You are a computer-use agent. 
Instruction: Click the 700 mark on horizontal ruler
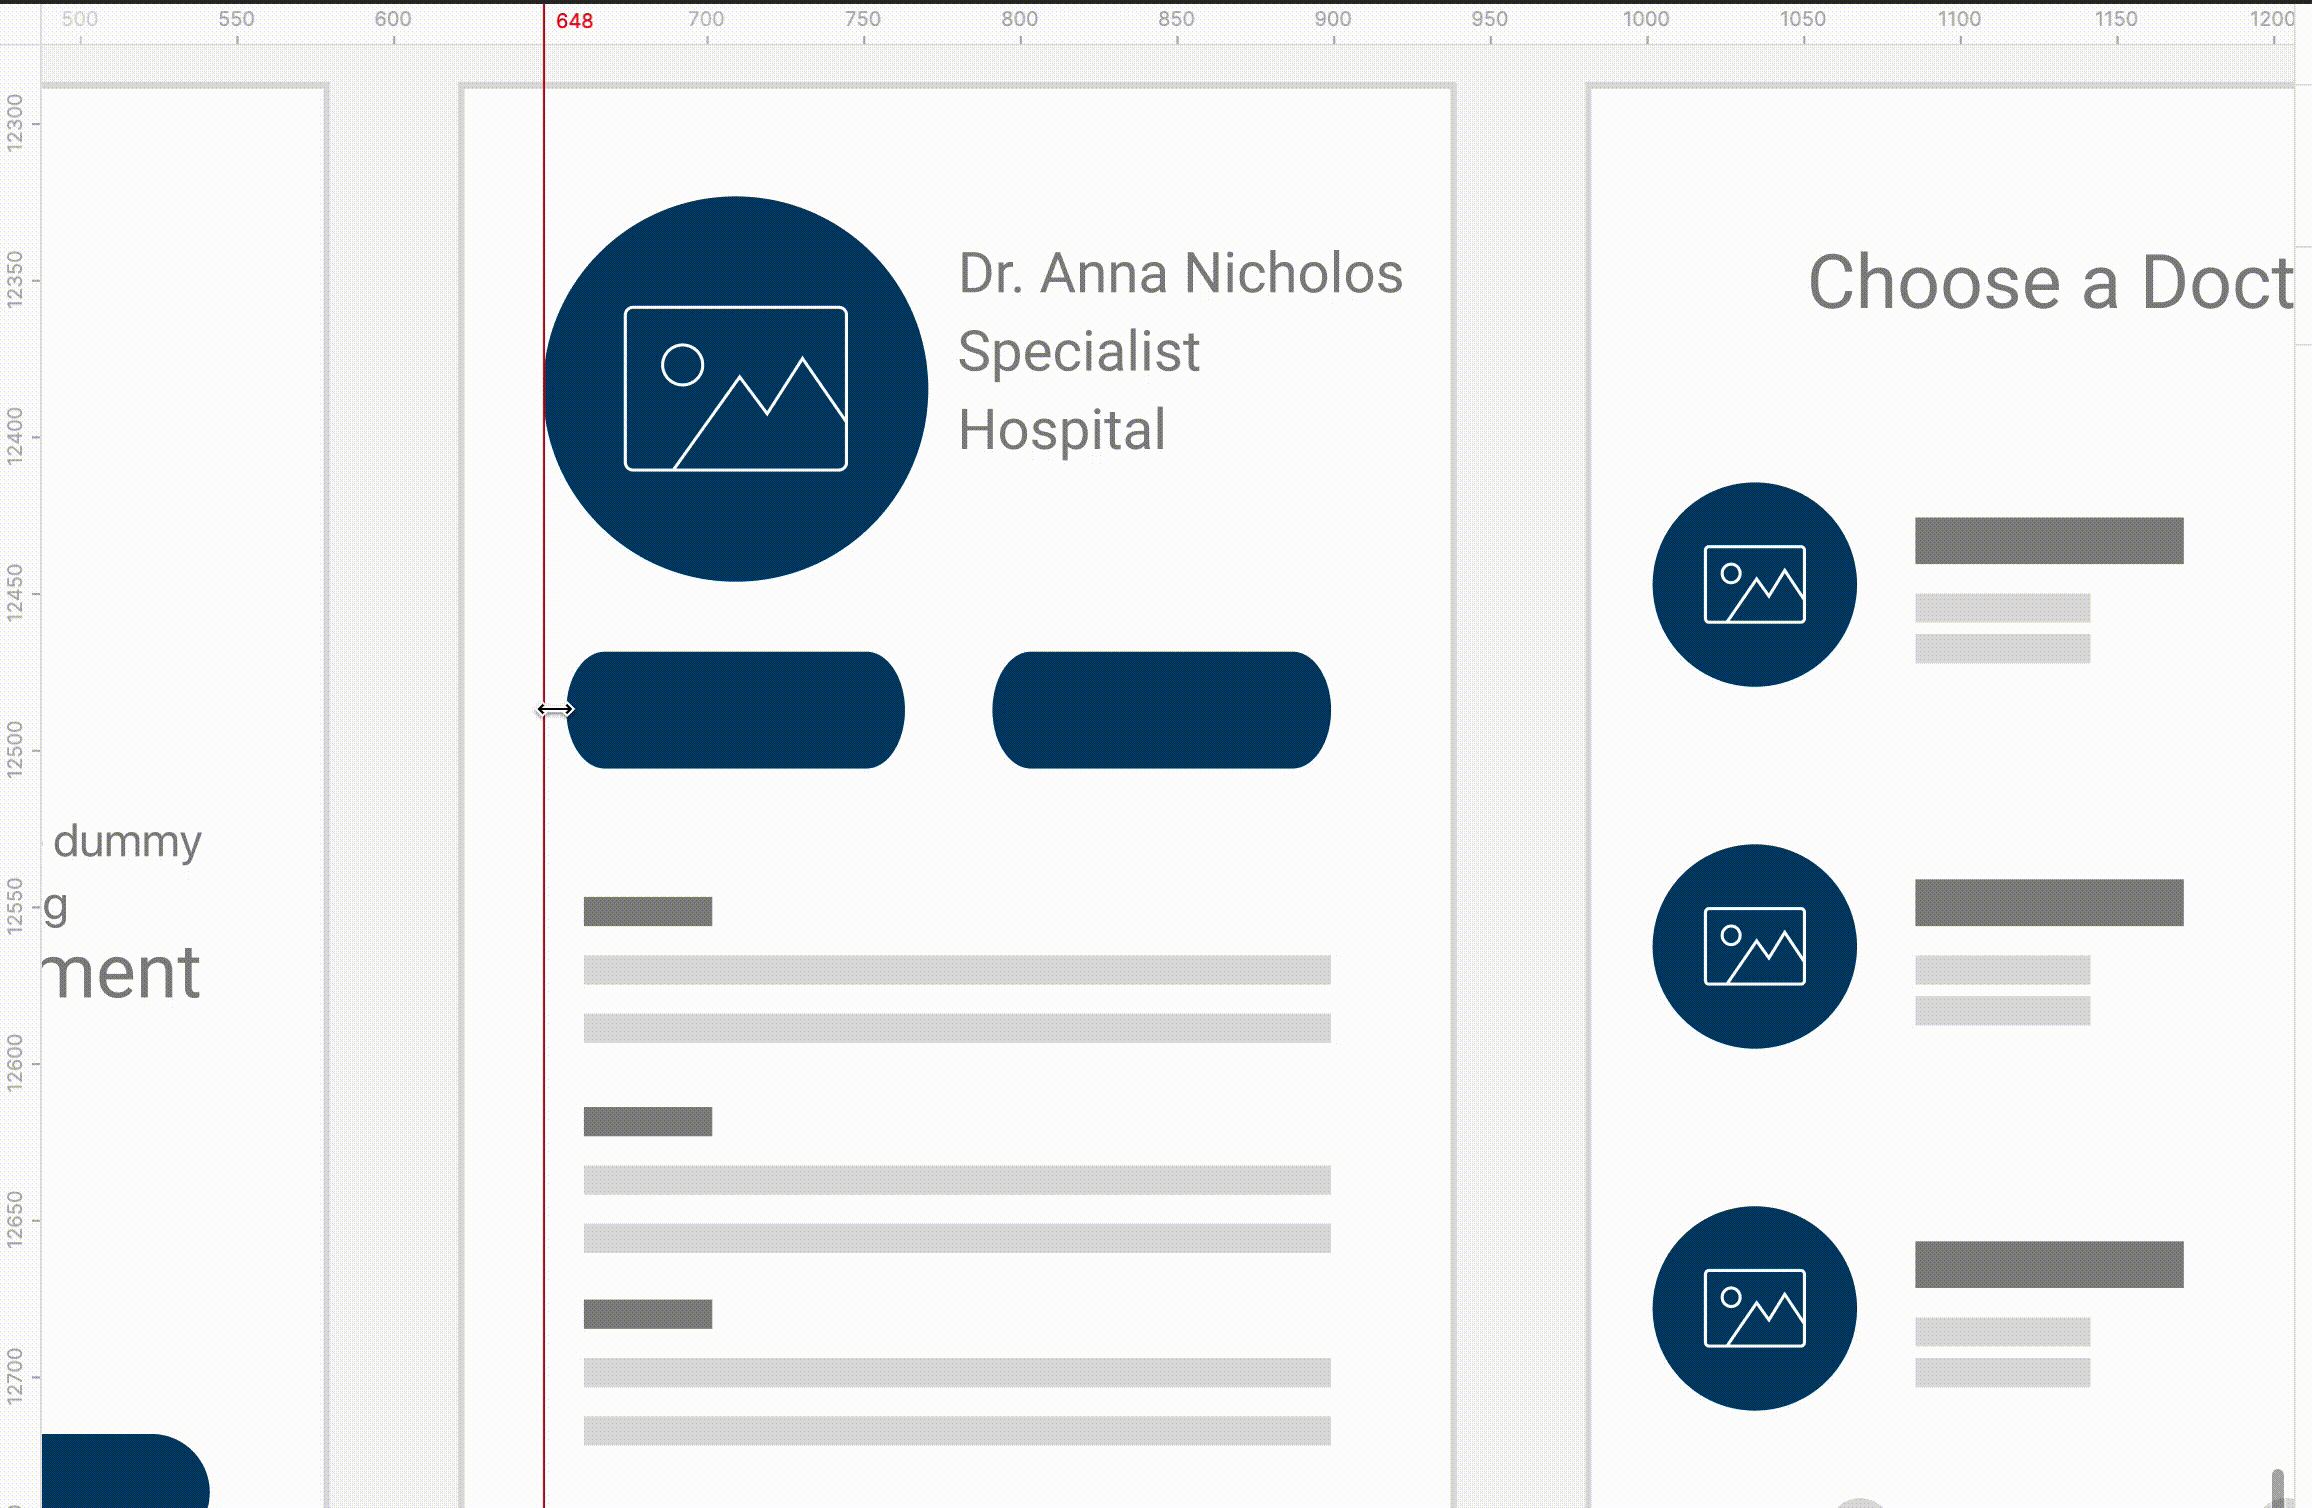coord(706,19)
